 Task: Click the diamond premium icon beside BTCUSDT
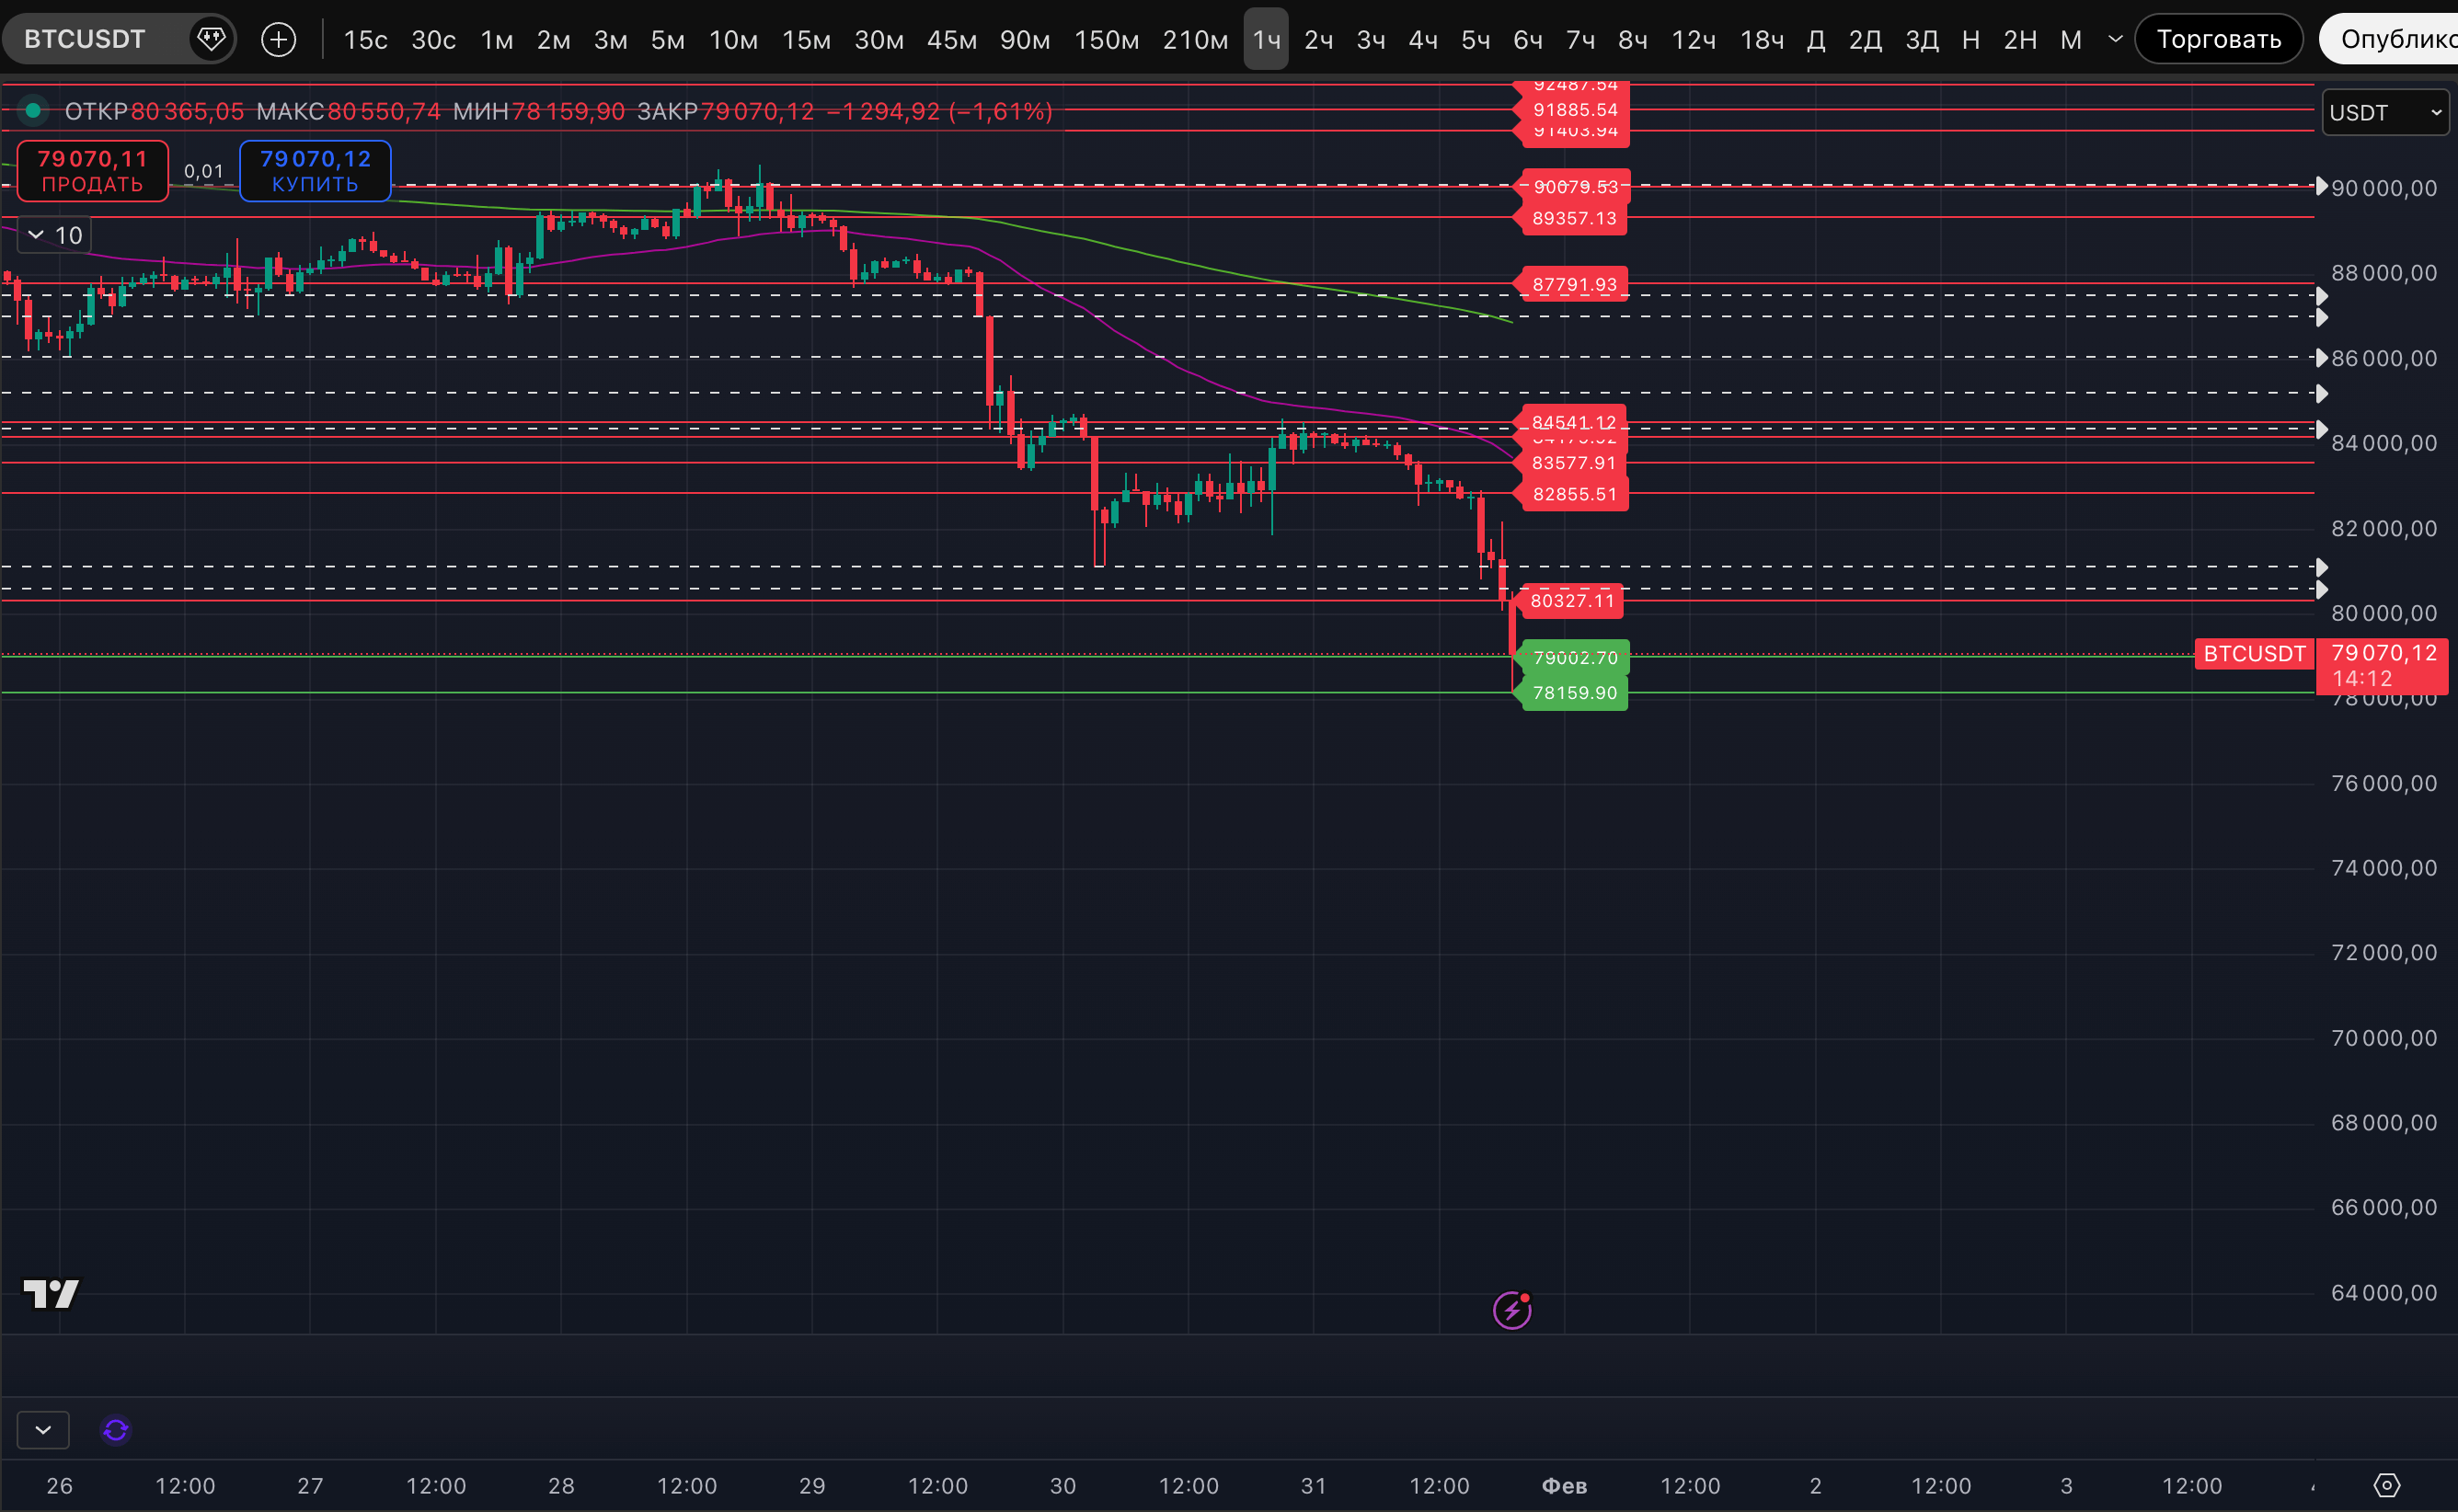(211, 39)
